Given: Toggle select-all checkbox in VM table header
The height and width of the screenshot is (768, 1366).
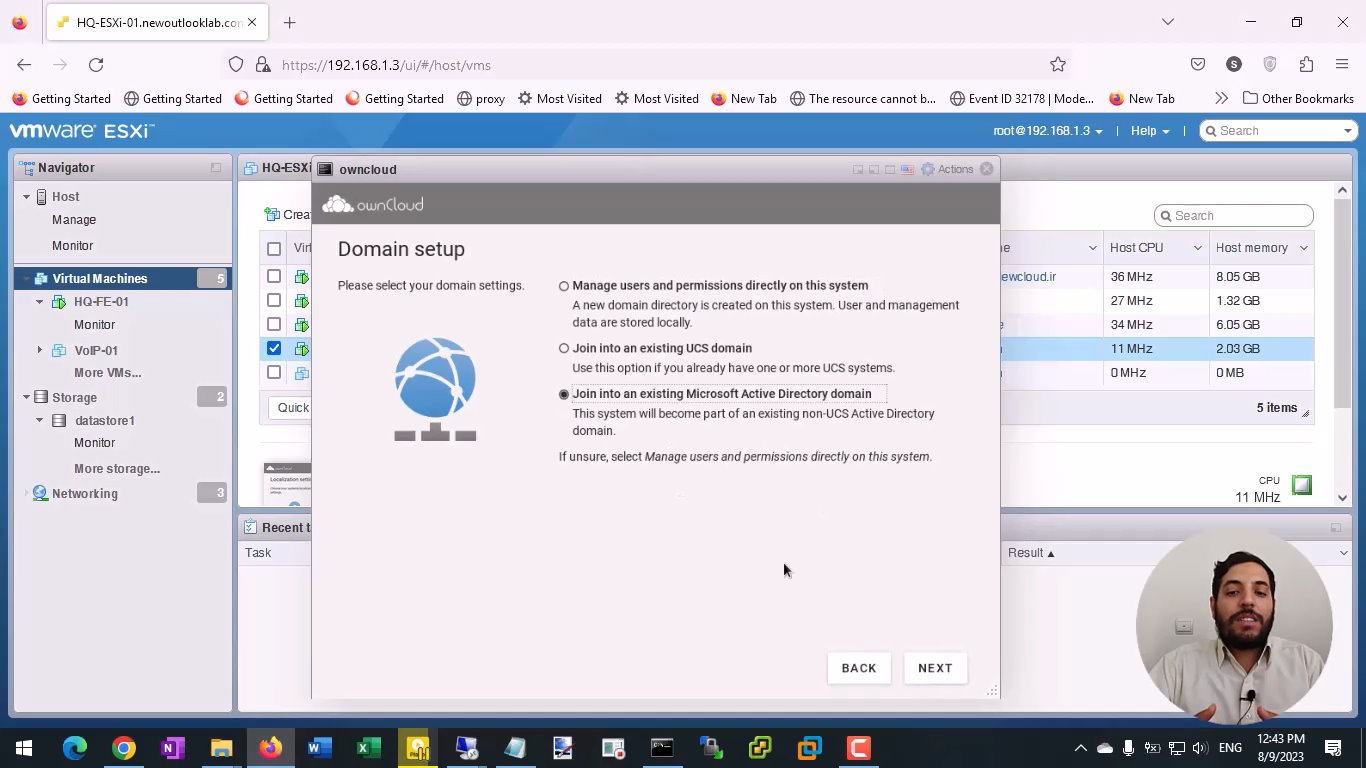Looking at the screenshot, I should (274, 248).
